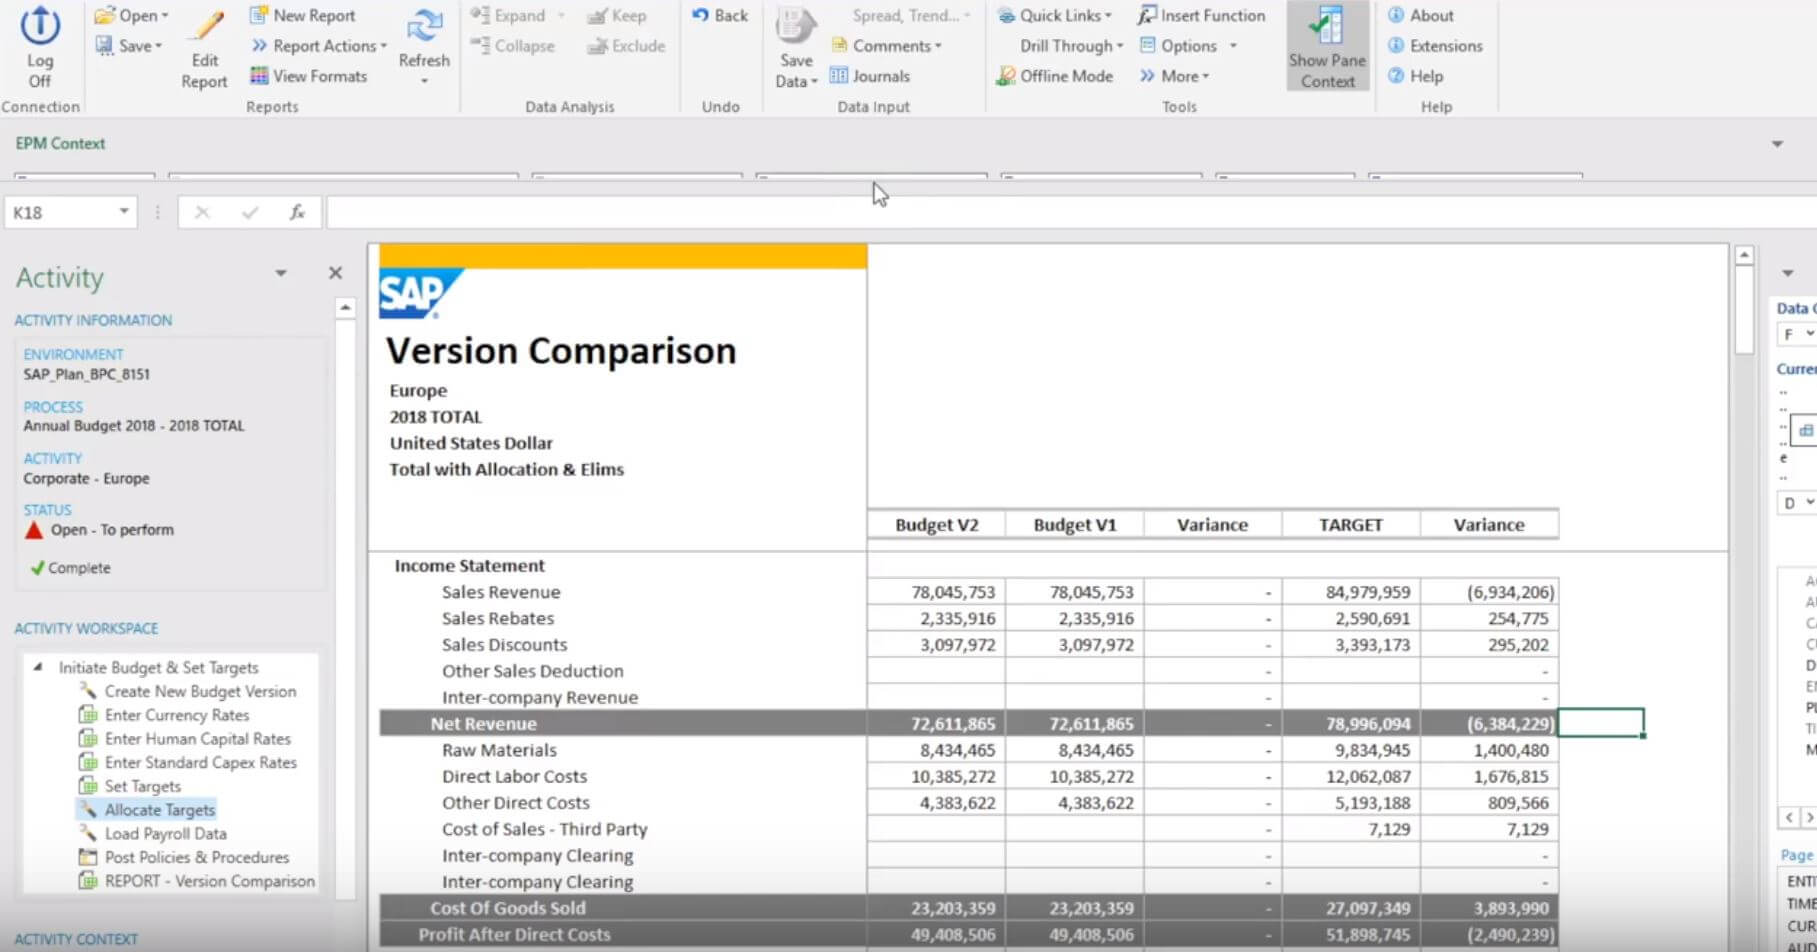Click Activity pane scroll up arrow
Image resolution: width=1817 pixels, height=952 pixels.
tap(345, 307)
